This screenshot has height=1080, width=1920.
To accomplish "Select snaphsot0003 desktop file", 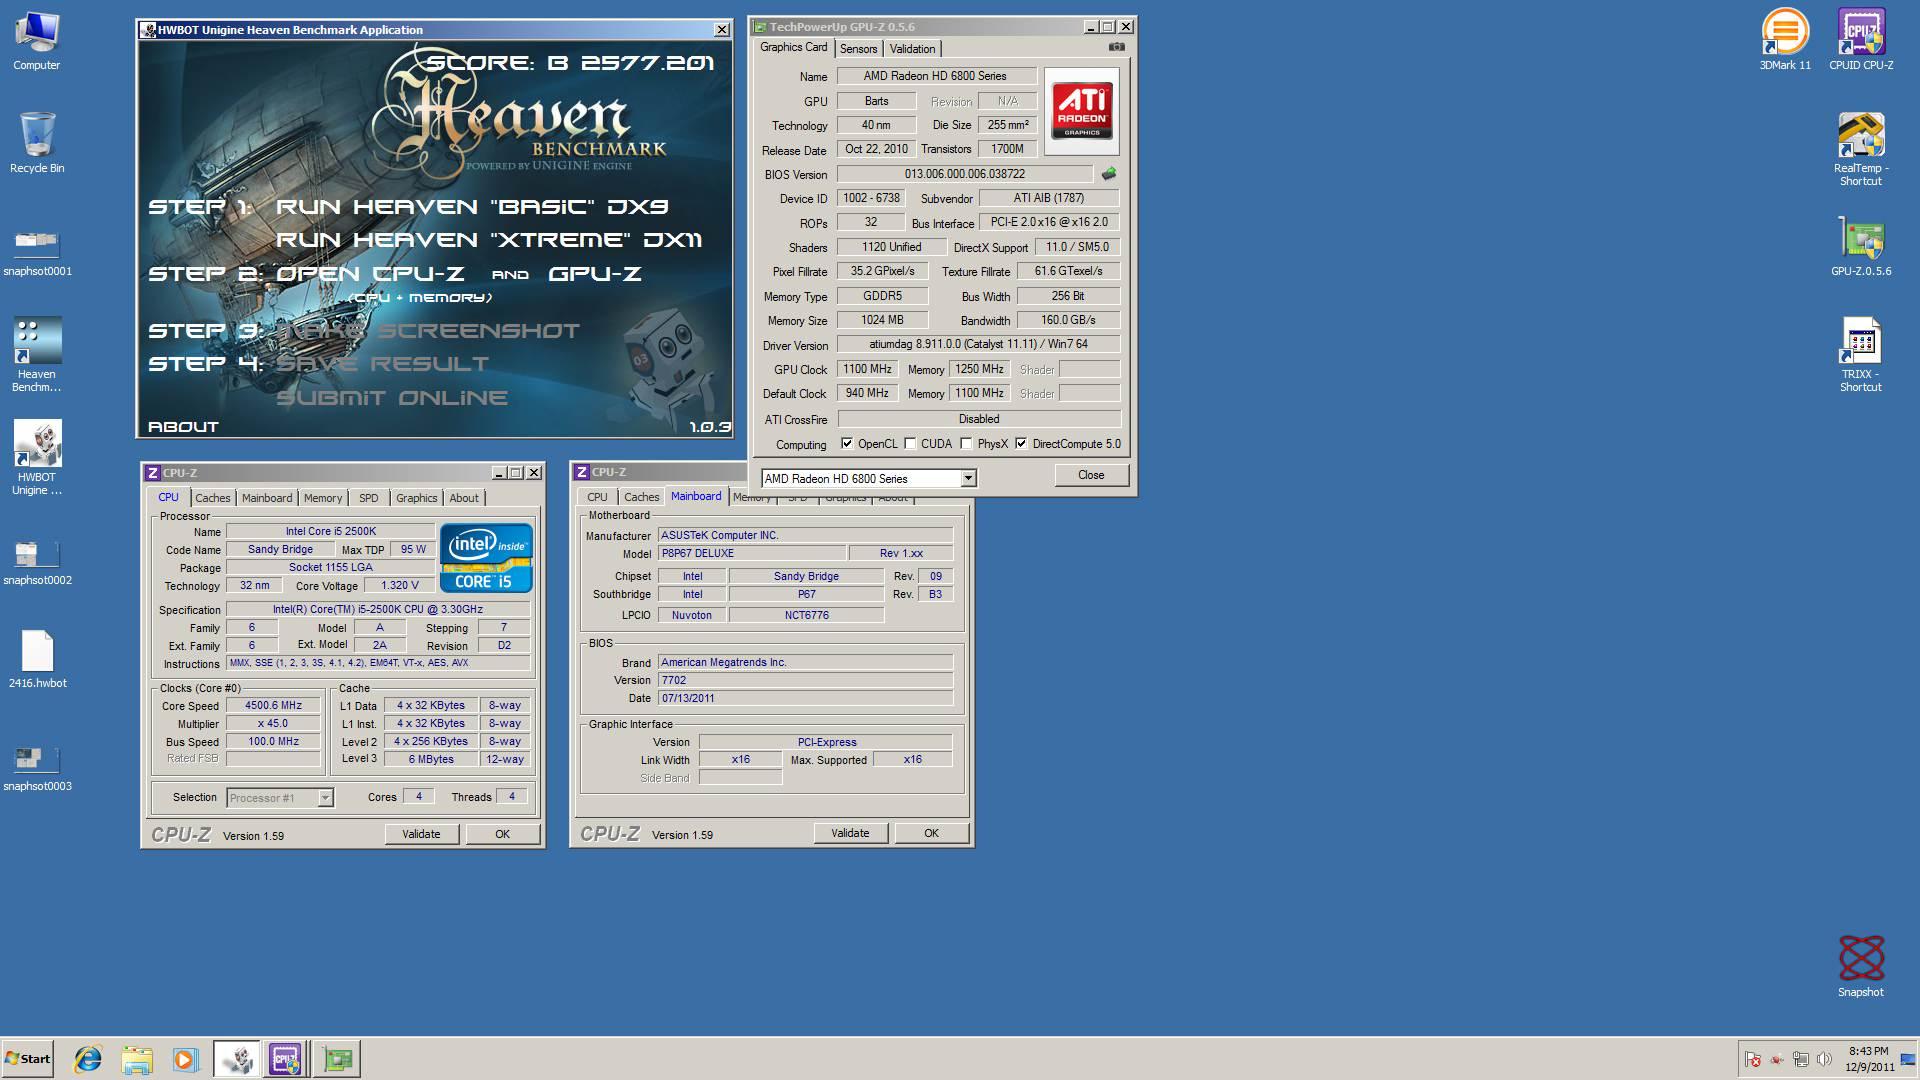I will coord(37,768).
